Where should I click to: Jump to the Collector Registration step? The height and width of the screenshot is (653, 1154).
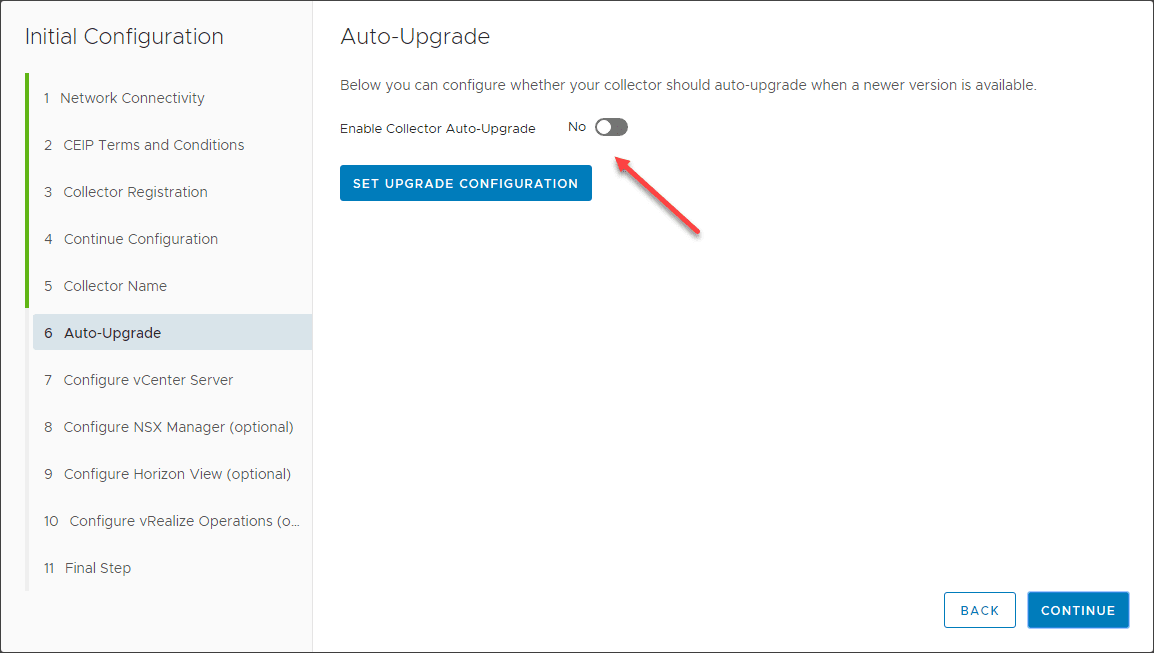point(136,192)
